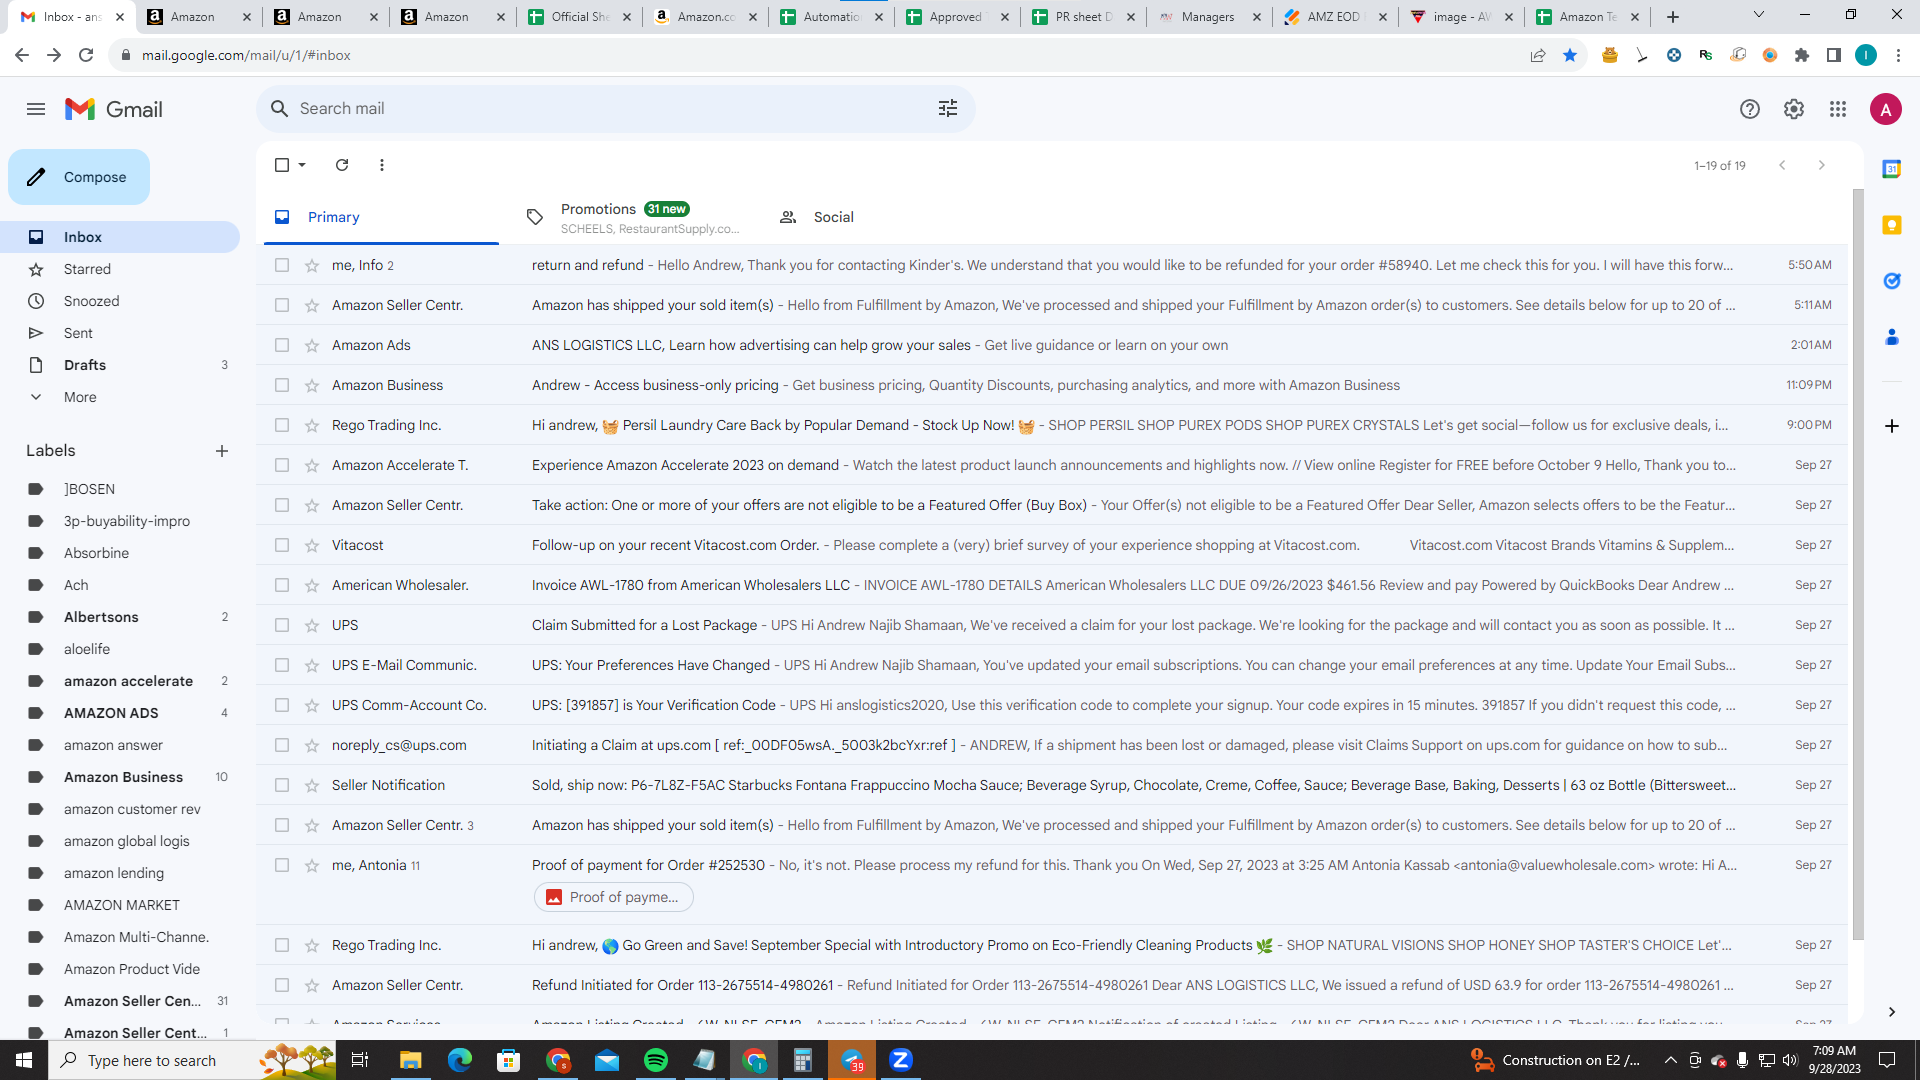The image size is (1920, 1080).
Task: Bookmark star icon in address bar
Action: (1570, 55)
